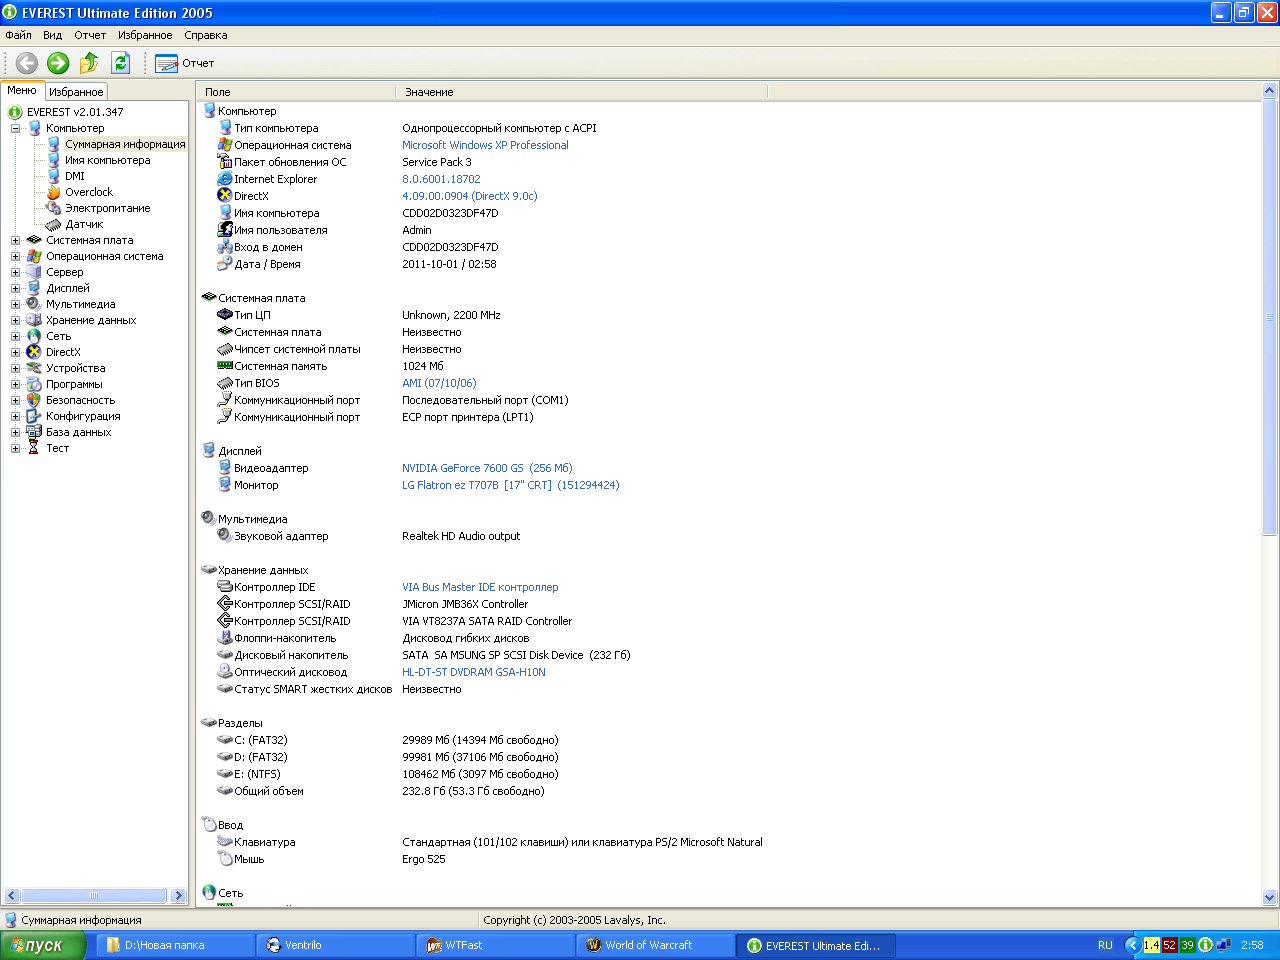Viewport: 1280px width, 960px height.
Task: Open the Отчет menu in the menu bar
Action: (x=90, y=35)
